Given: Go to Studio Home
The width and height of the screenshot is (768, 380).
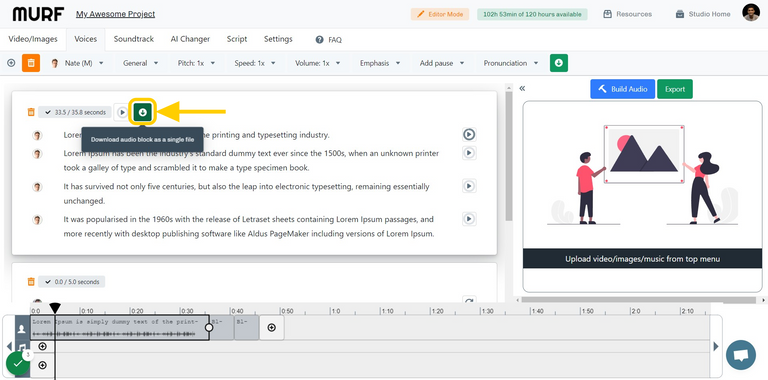Looking at the screenshot, I should pos(703,14).
